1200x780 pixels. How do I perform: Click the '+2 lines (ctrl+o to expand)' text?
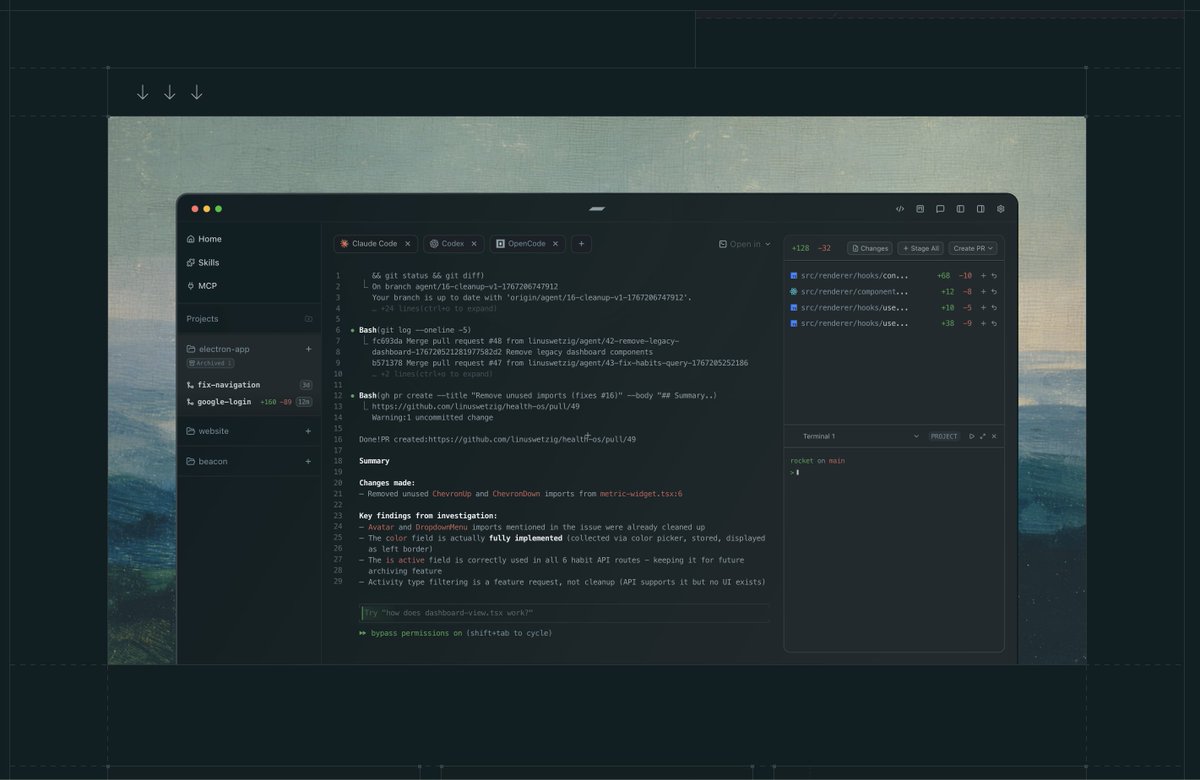point(433,373)
